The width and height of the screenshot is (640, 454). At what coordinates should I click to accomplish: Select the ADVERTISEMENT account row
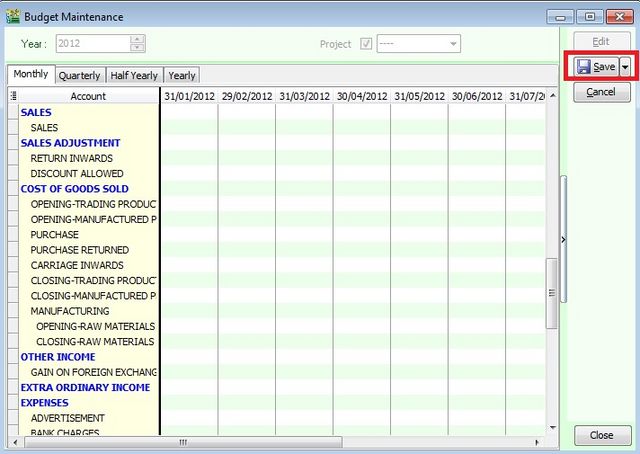pyautogui.click(x=67, y=418)
